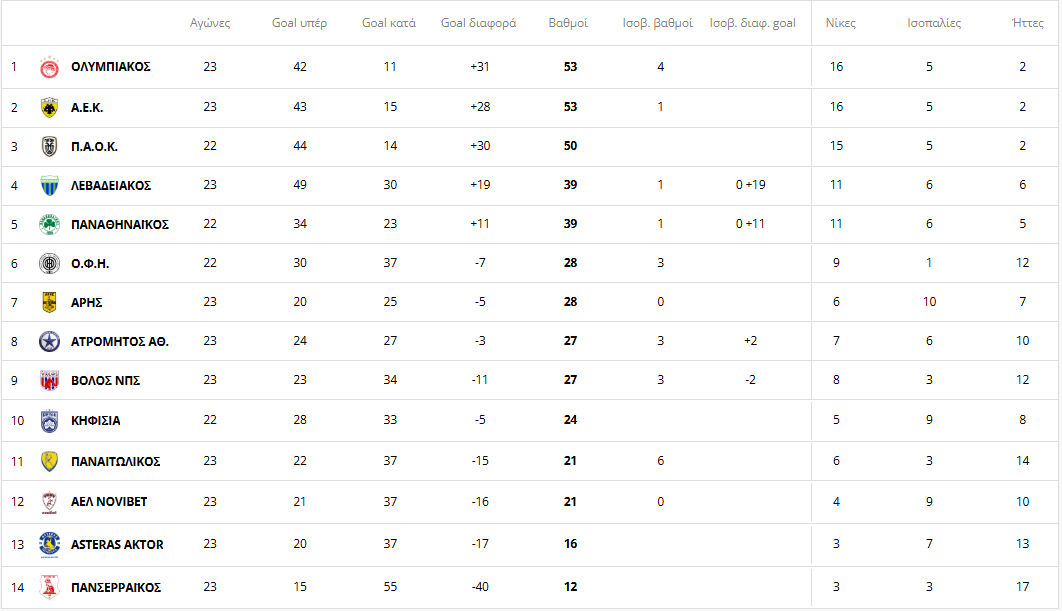Screen dimensions: 1062x611
Task: Click the Ισοπαλίες column header
Action: tap(934, 23)
